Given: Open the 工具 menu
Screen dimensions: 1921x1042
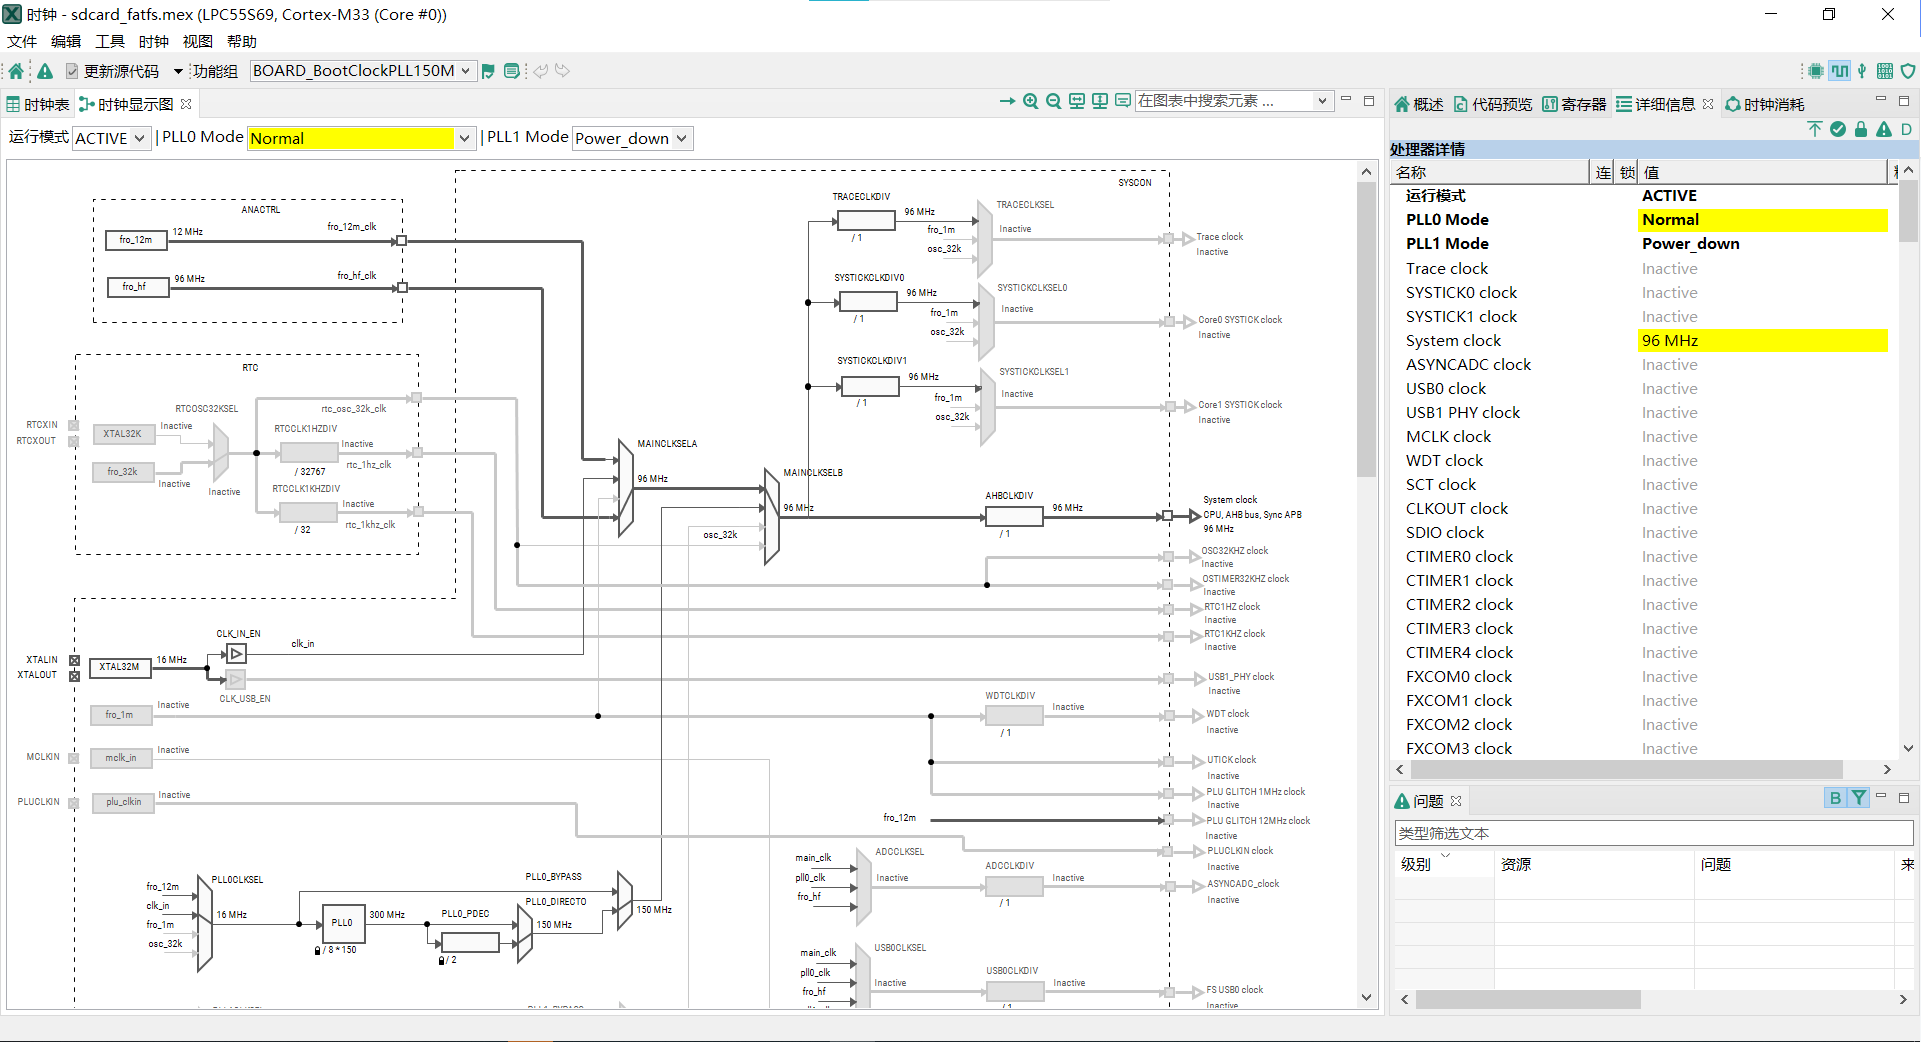Looking at the screenshot, I should coord(110,41).
